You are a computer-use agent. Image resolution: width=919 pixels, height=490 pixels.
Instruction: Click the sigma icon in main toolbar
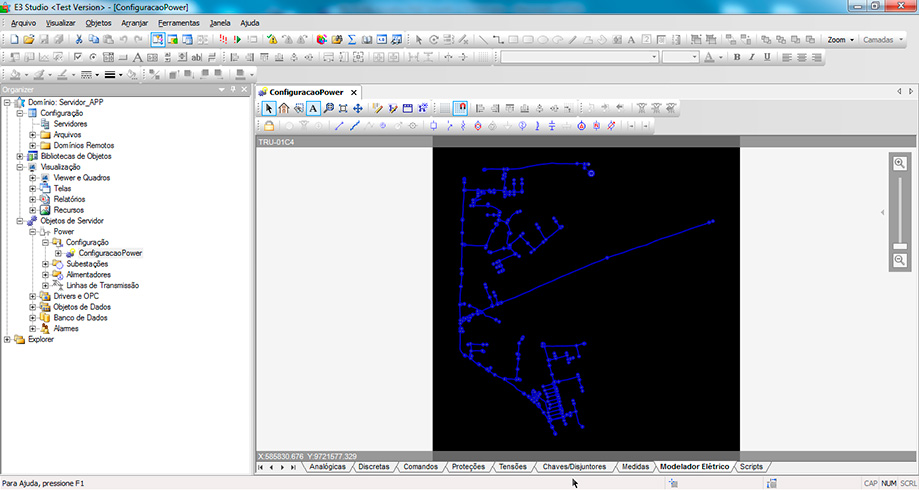[x=352, y=39]
